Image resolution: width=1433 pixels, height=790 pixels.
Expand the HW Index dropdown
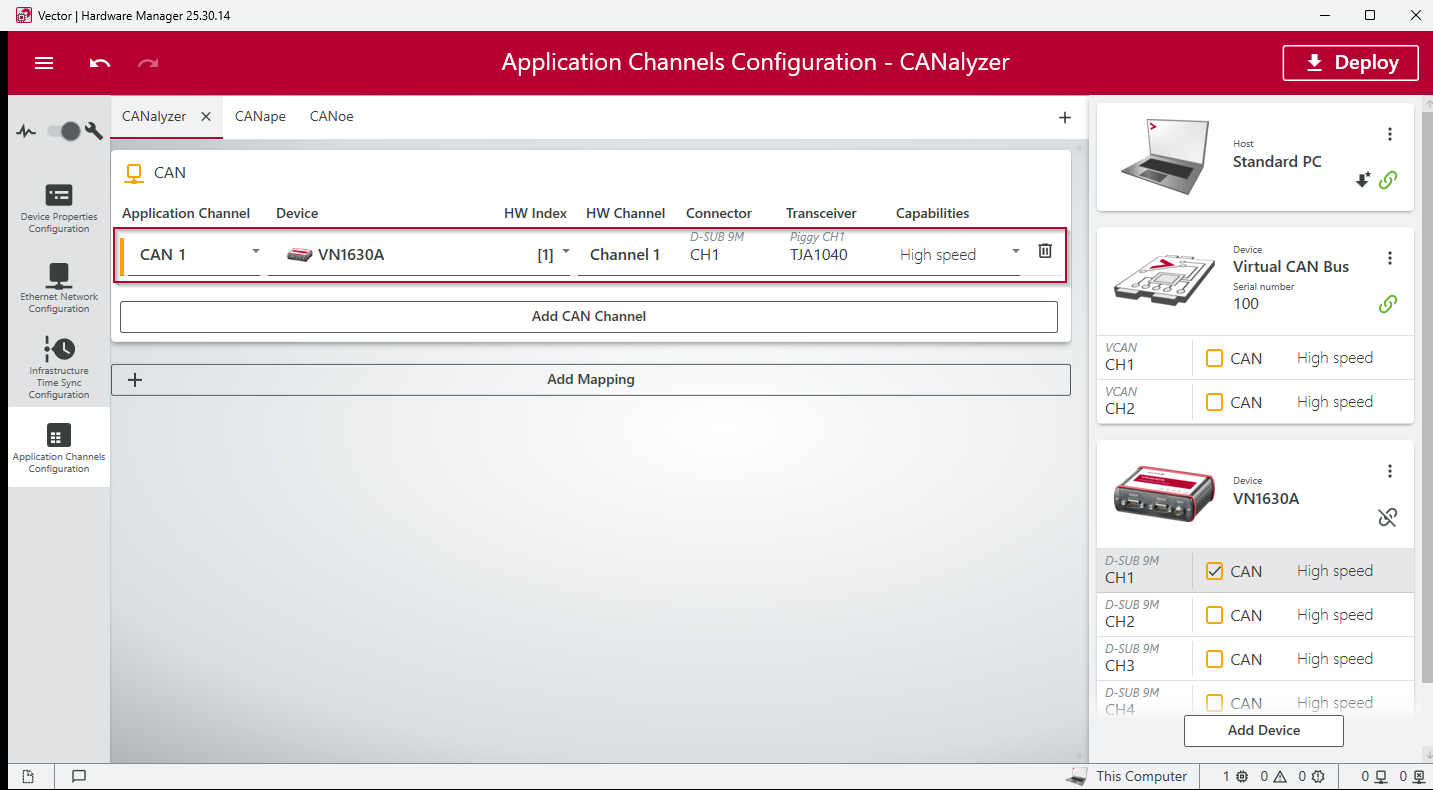point(566,252)
